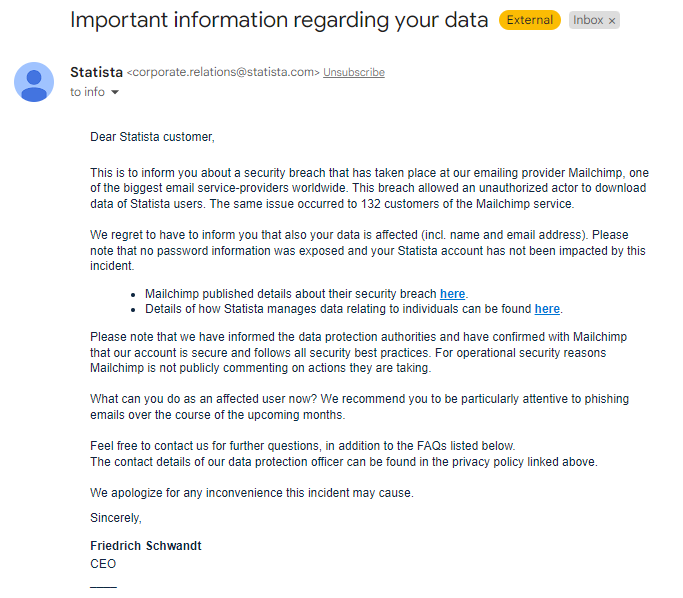Click the CEO title in signature

click(103, 564)
